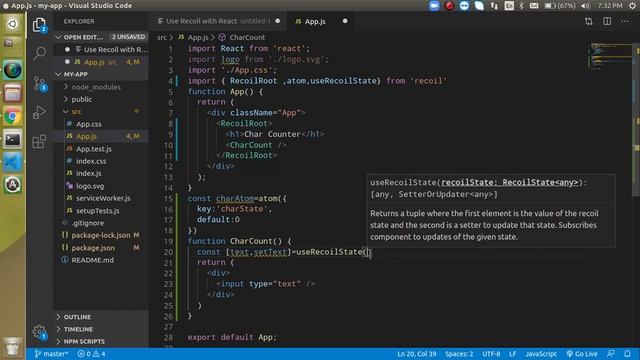Viewport: 640px width, 360px height.
Task: Open package-lock.json in the file tree
Action: [100, 236]
